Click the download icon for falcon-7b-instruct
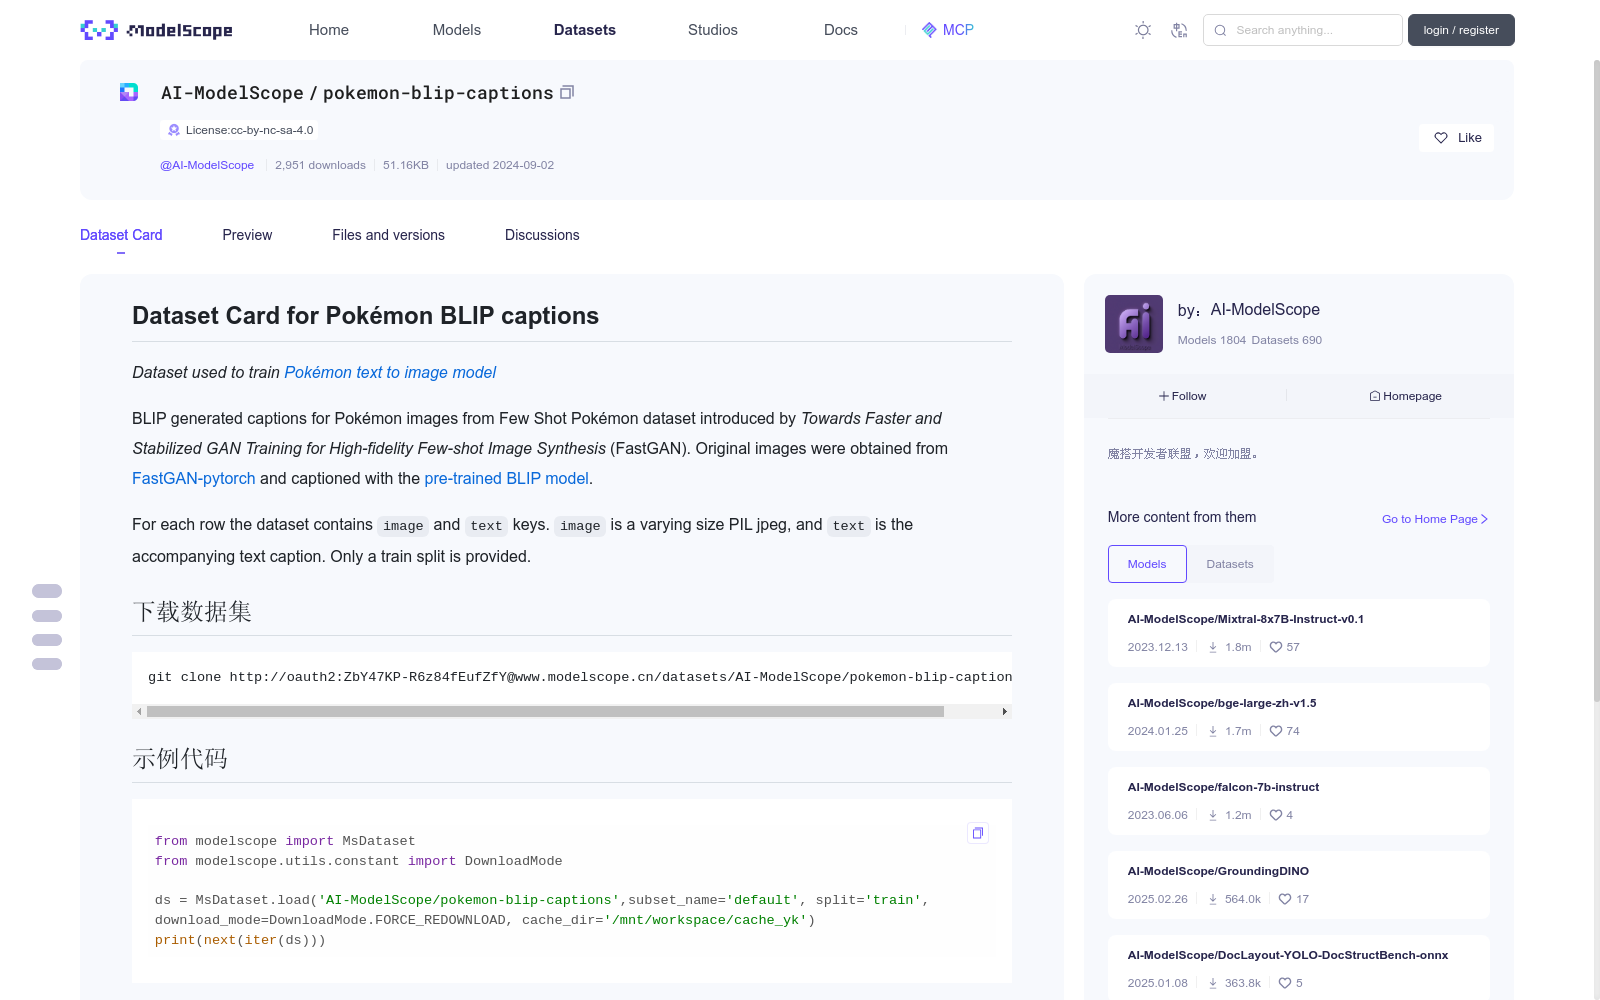 (1213, 815)
